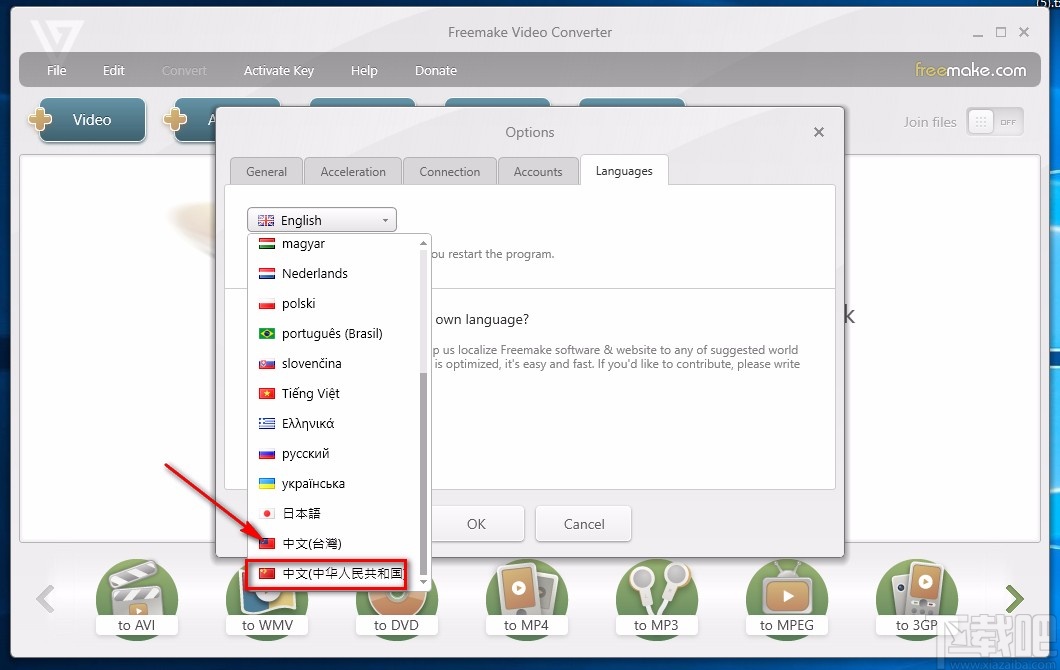
Task: Click the right navigation arrow for more formats
Action: point(1014,597)
